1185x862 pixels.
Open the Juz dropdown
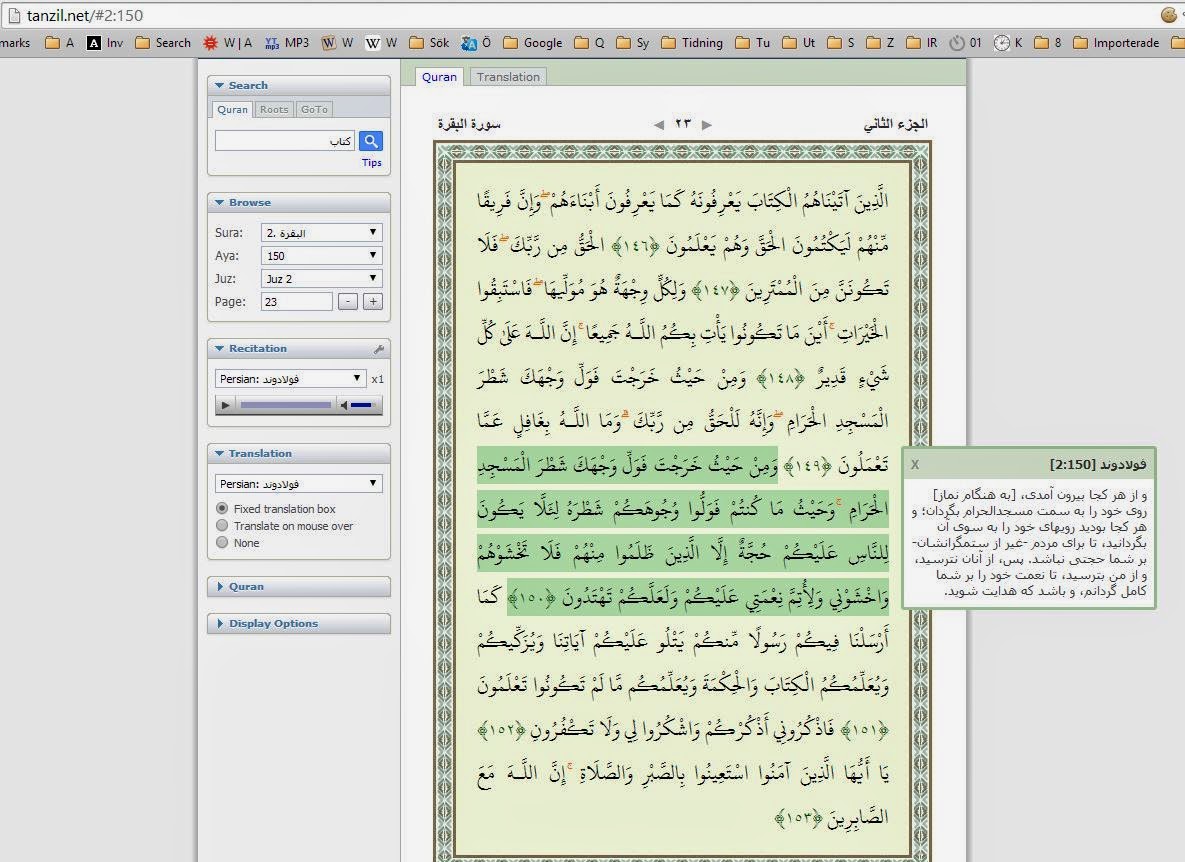321,279
